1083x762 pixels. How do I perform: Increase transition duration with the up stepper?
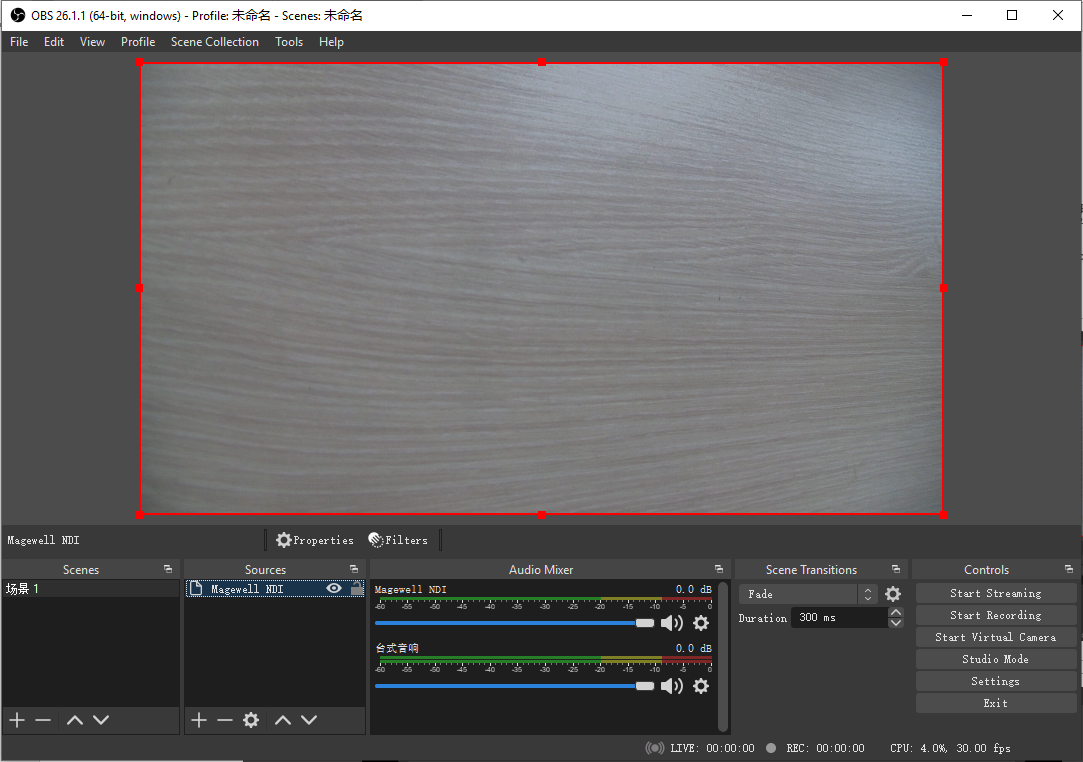tap(896, 611)
